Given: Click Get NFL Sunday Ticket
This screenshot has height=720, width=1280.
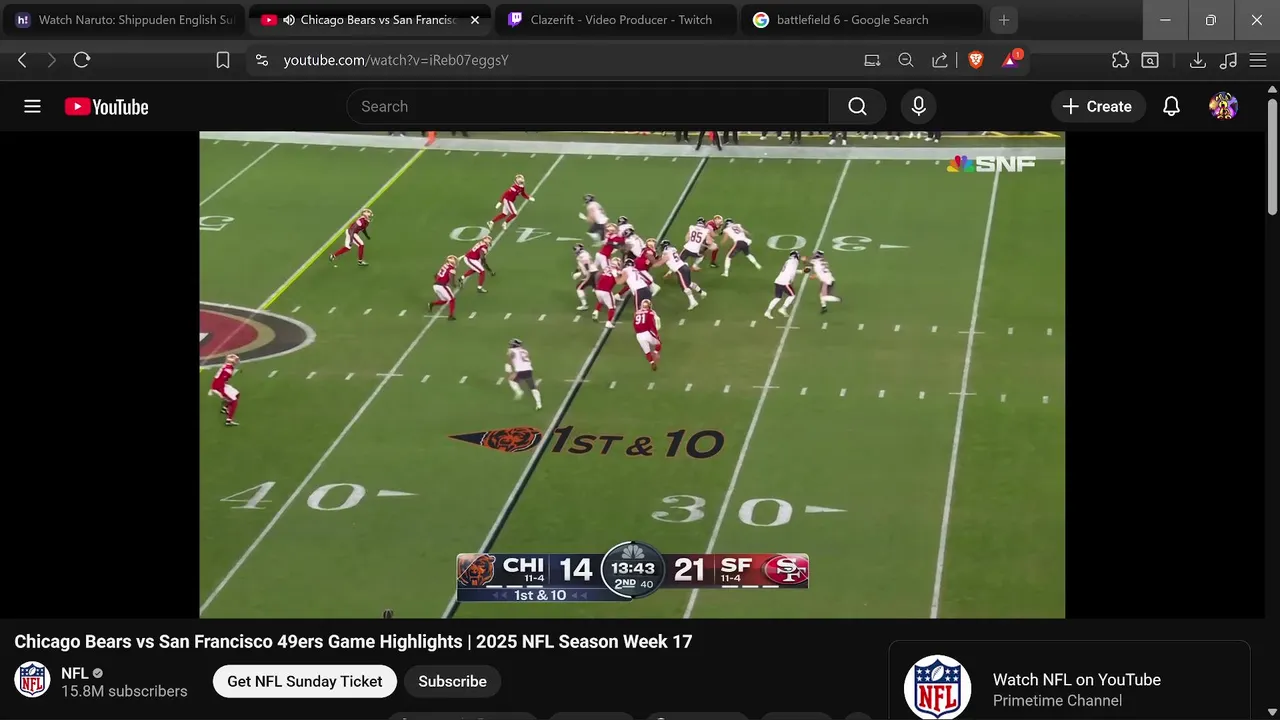Looking at the screenshot, I should click(304, 681).
